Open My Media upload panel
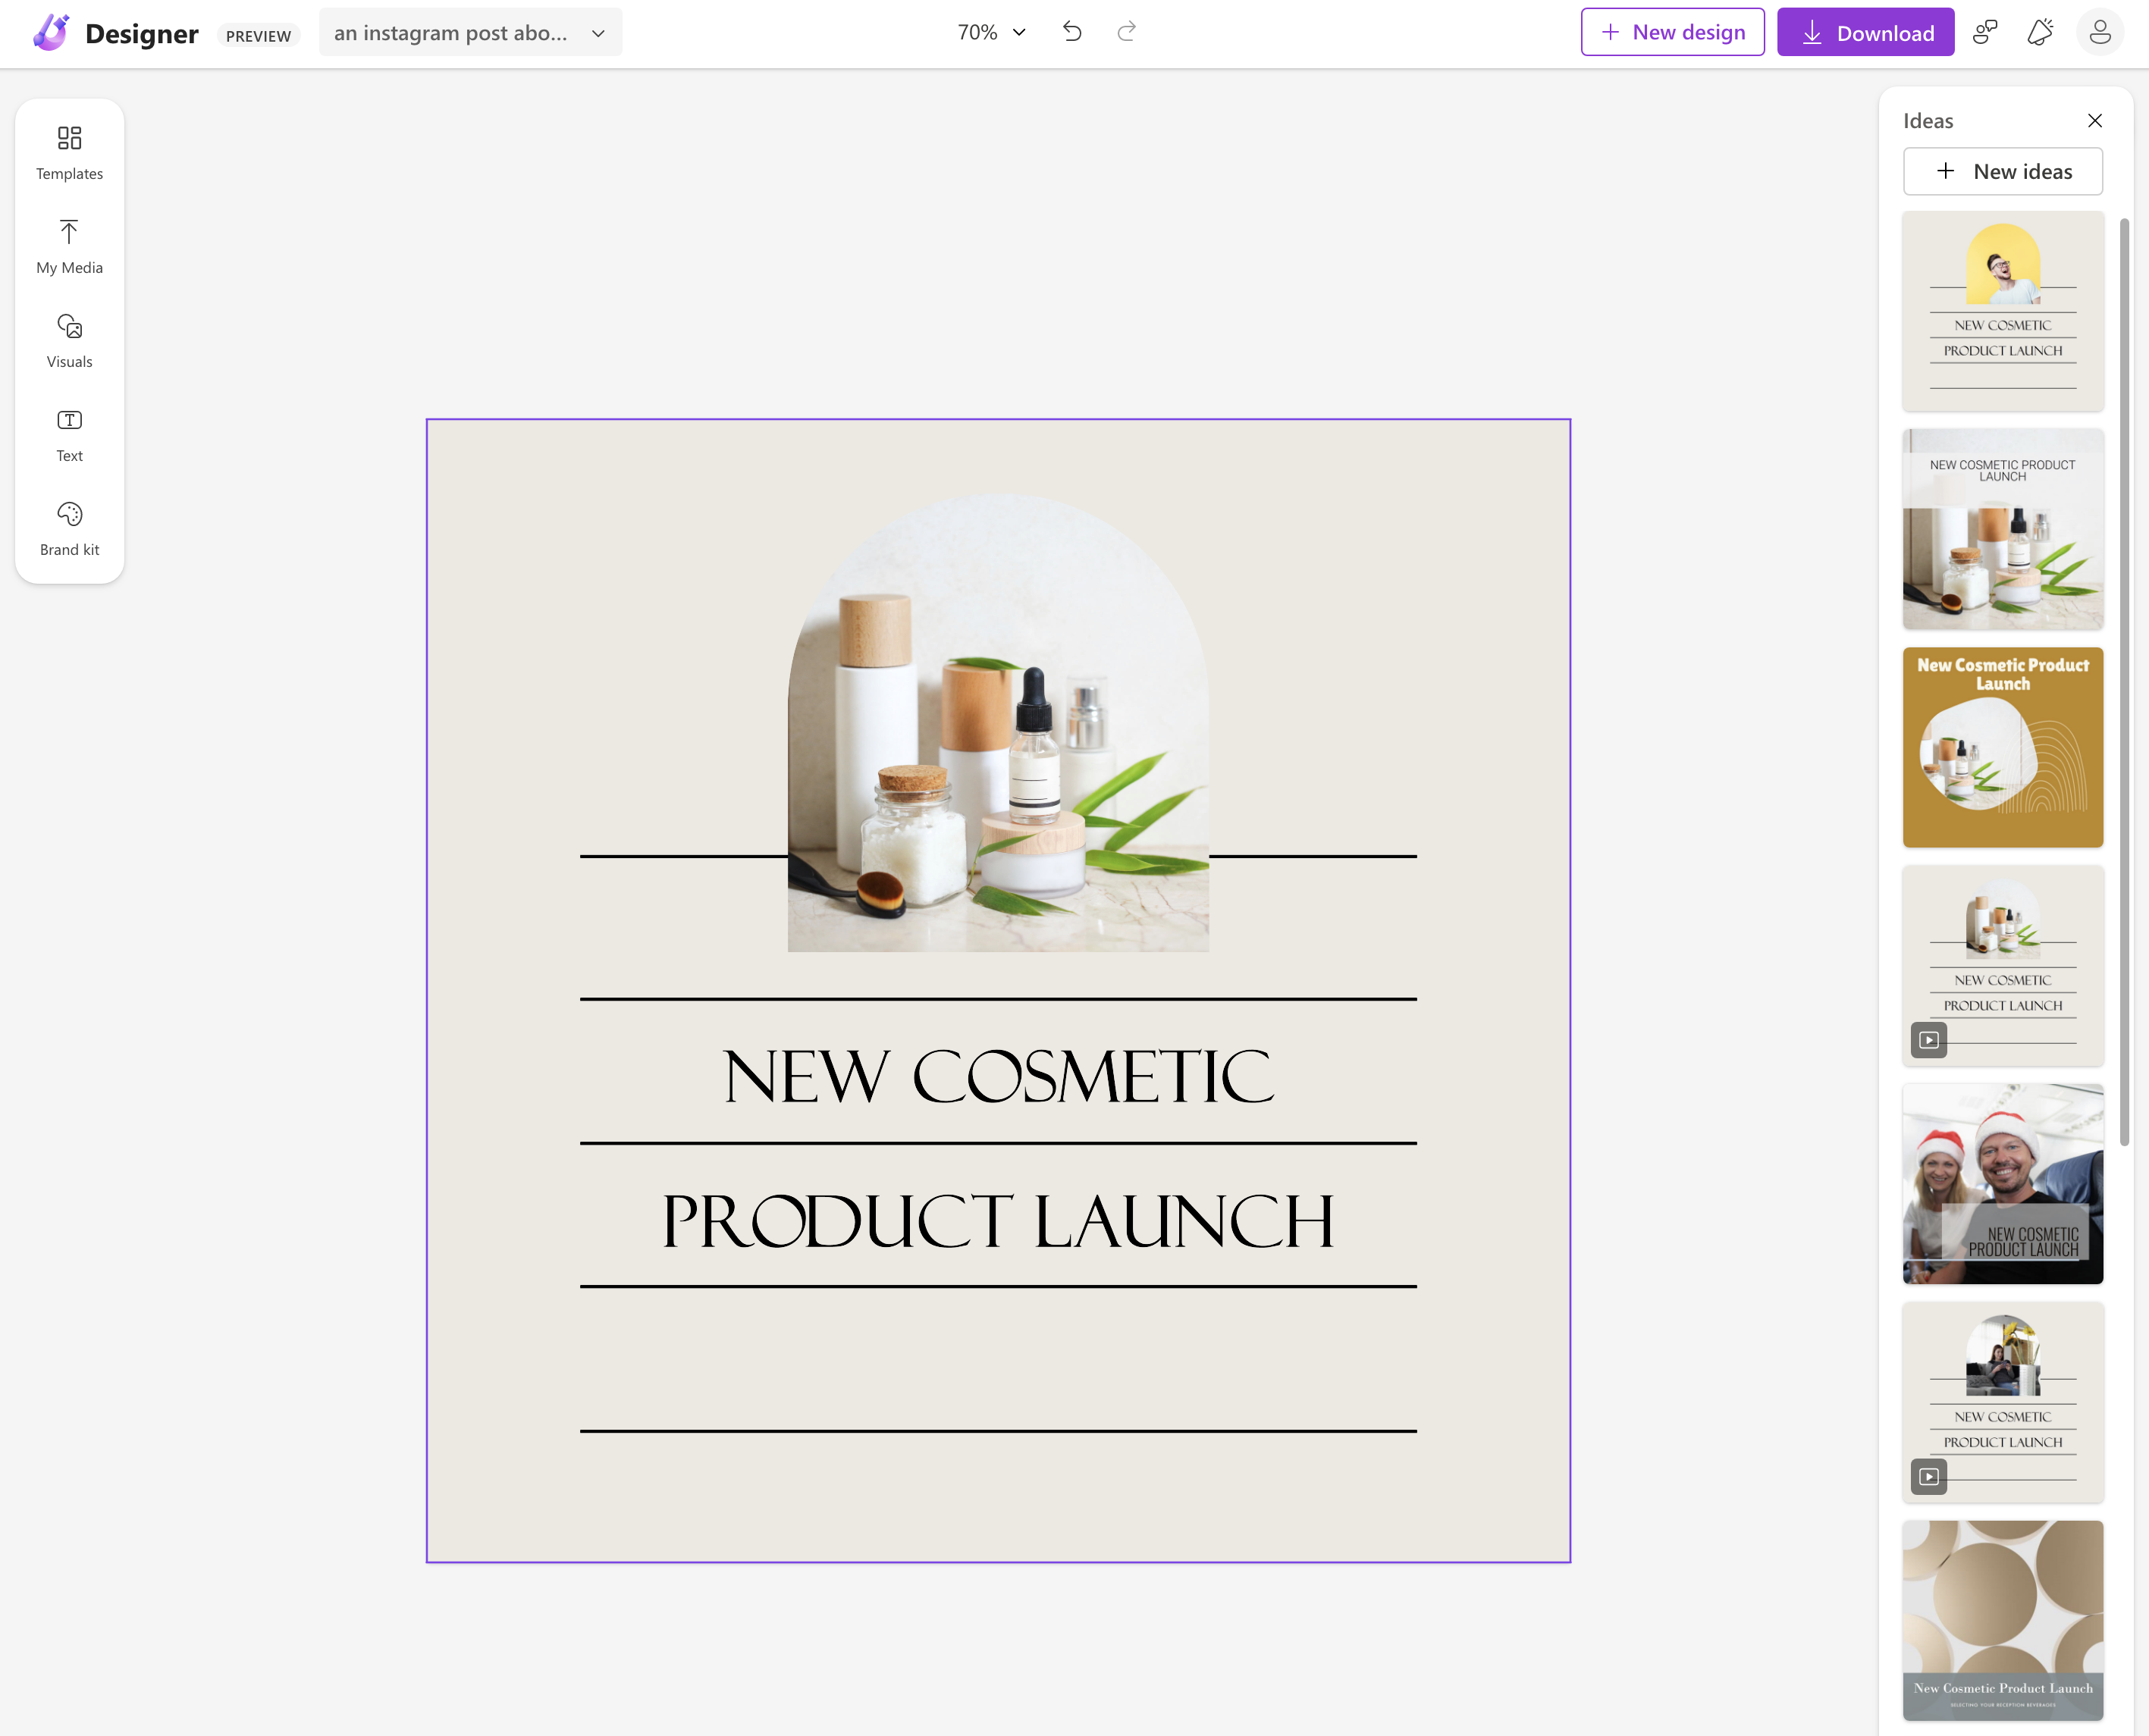The width and height of the screenshot is (2149, 1736). tap(69, 246)
